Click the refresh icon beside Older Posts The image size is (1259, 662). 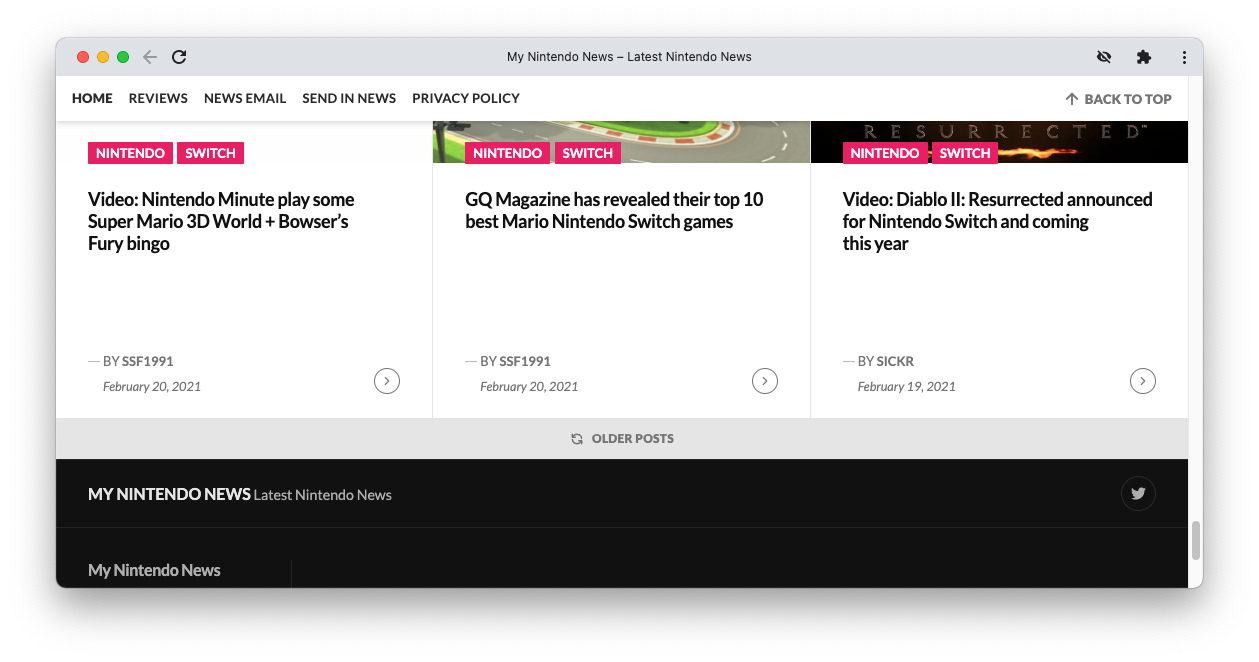point(577,438)
